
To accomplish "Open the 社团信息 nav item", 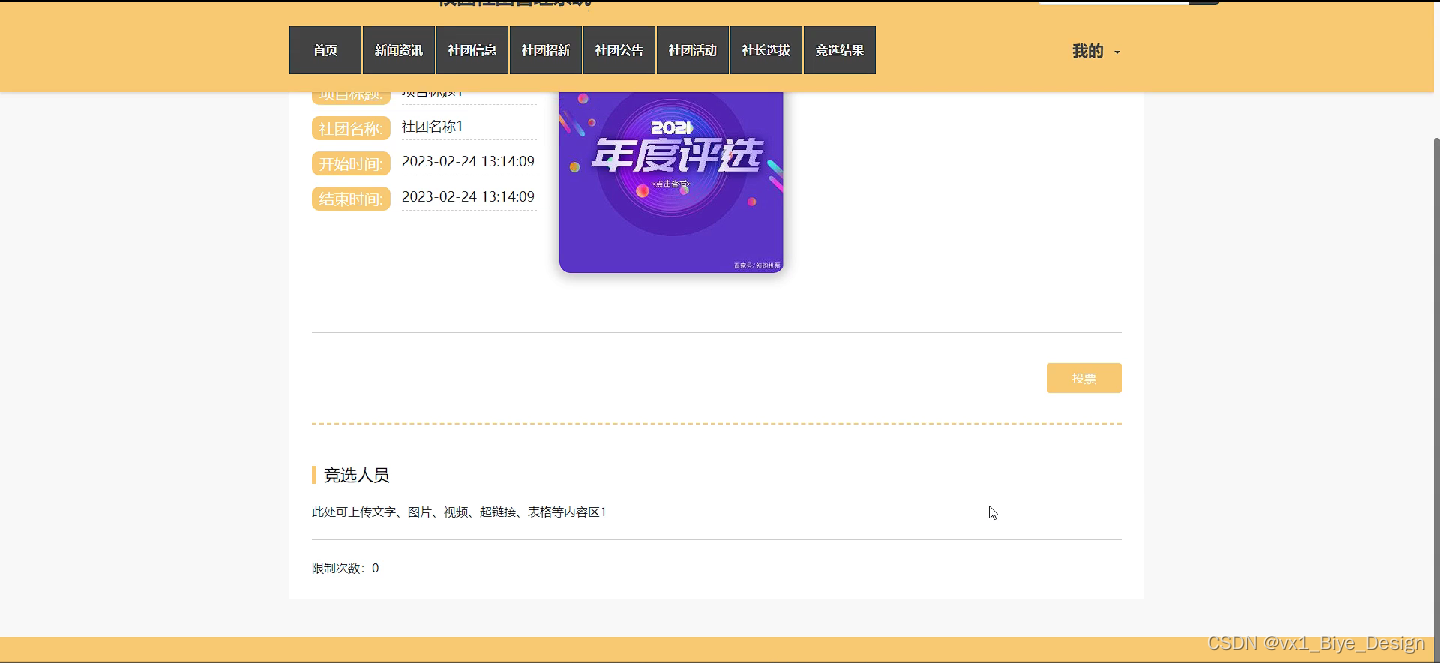I will 472,50.
